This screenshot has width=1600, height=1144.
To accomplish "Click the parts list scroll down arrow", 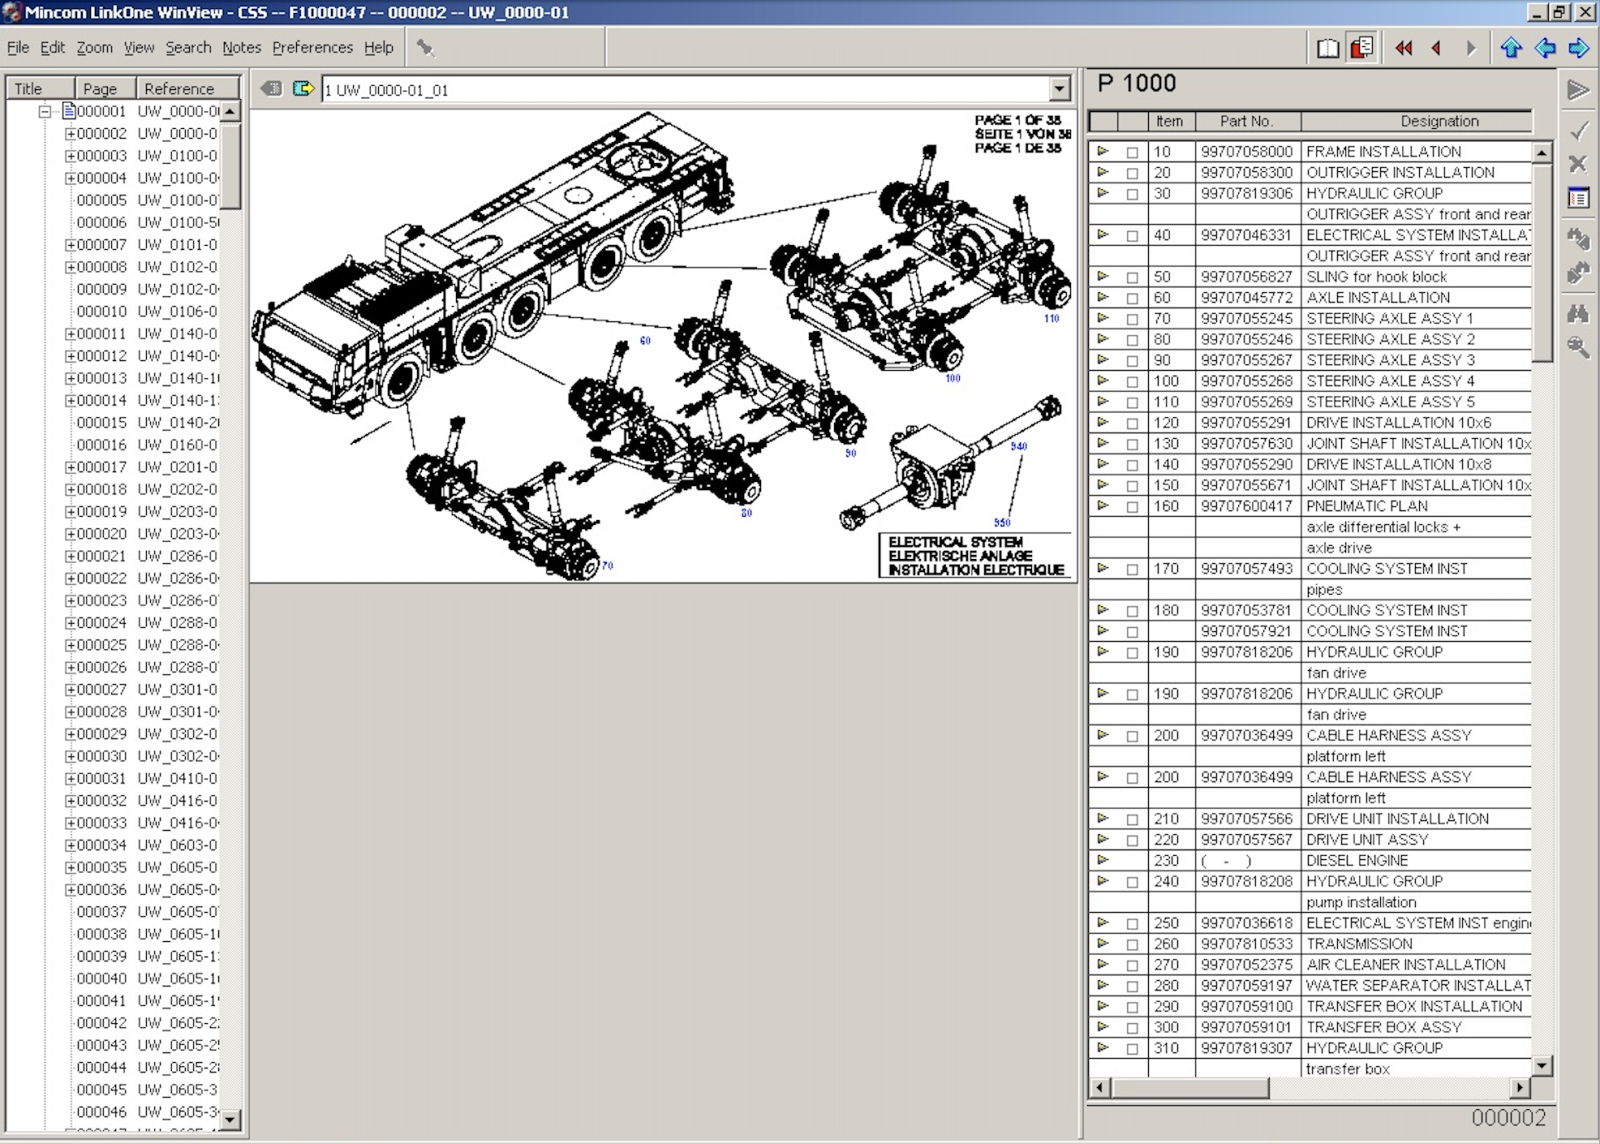I will click(x=1541, y=1066).
